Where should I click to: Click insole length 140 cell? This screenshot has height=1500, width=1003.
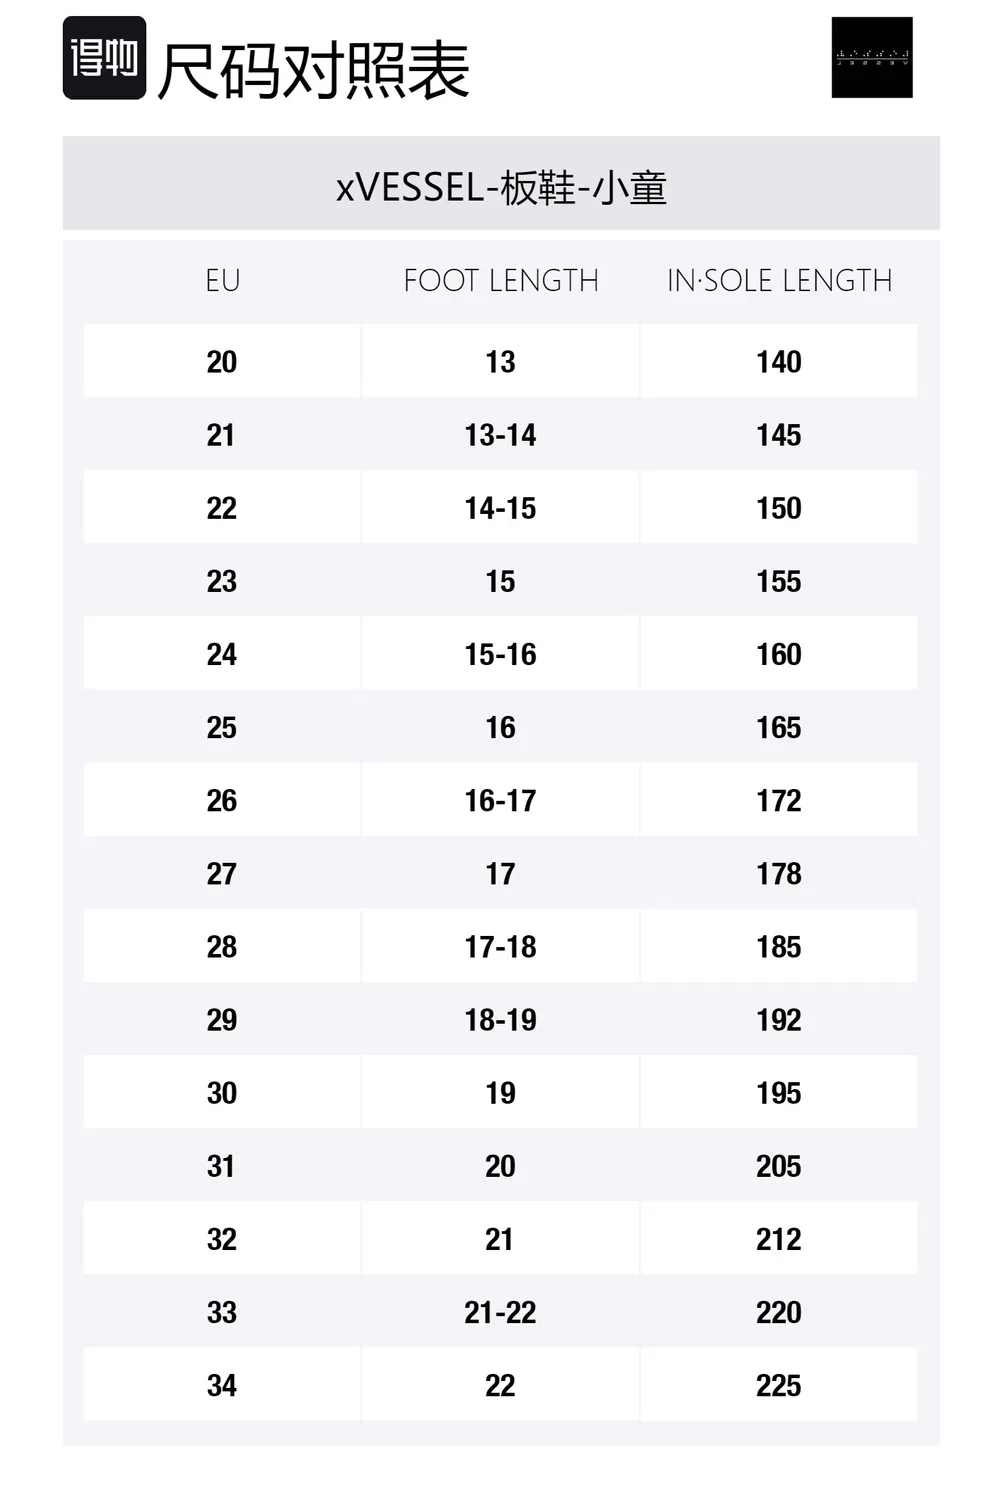(779, 361)
